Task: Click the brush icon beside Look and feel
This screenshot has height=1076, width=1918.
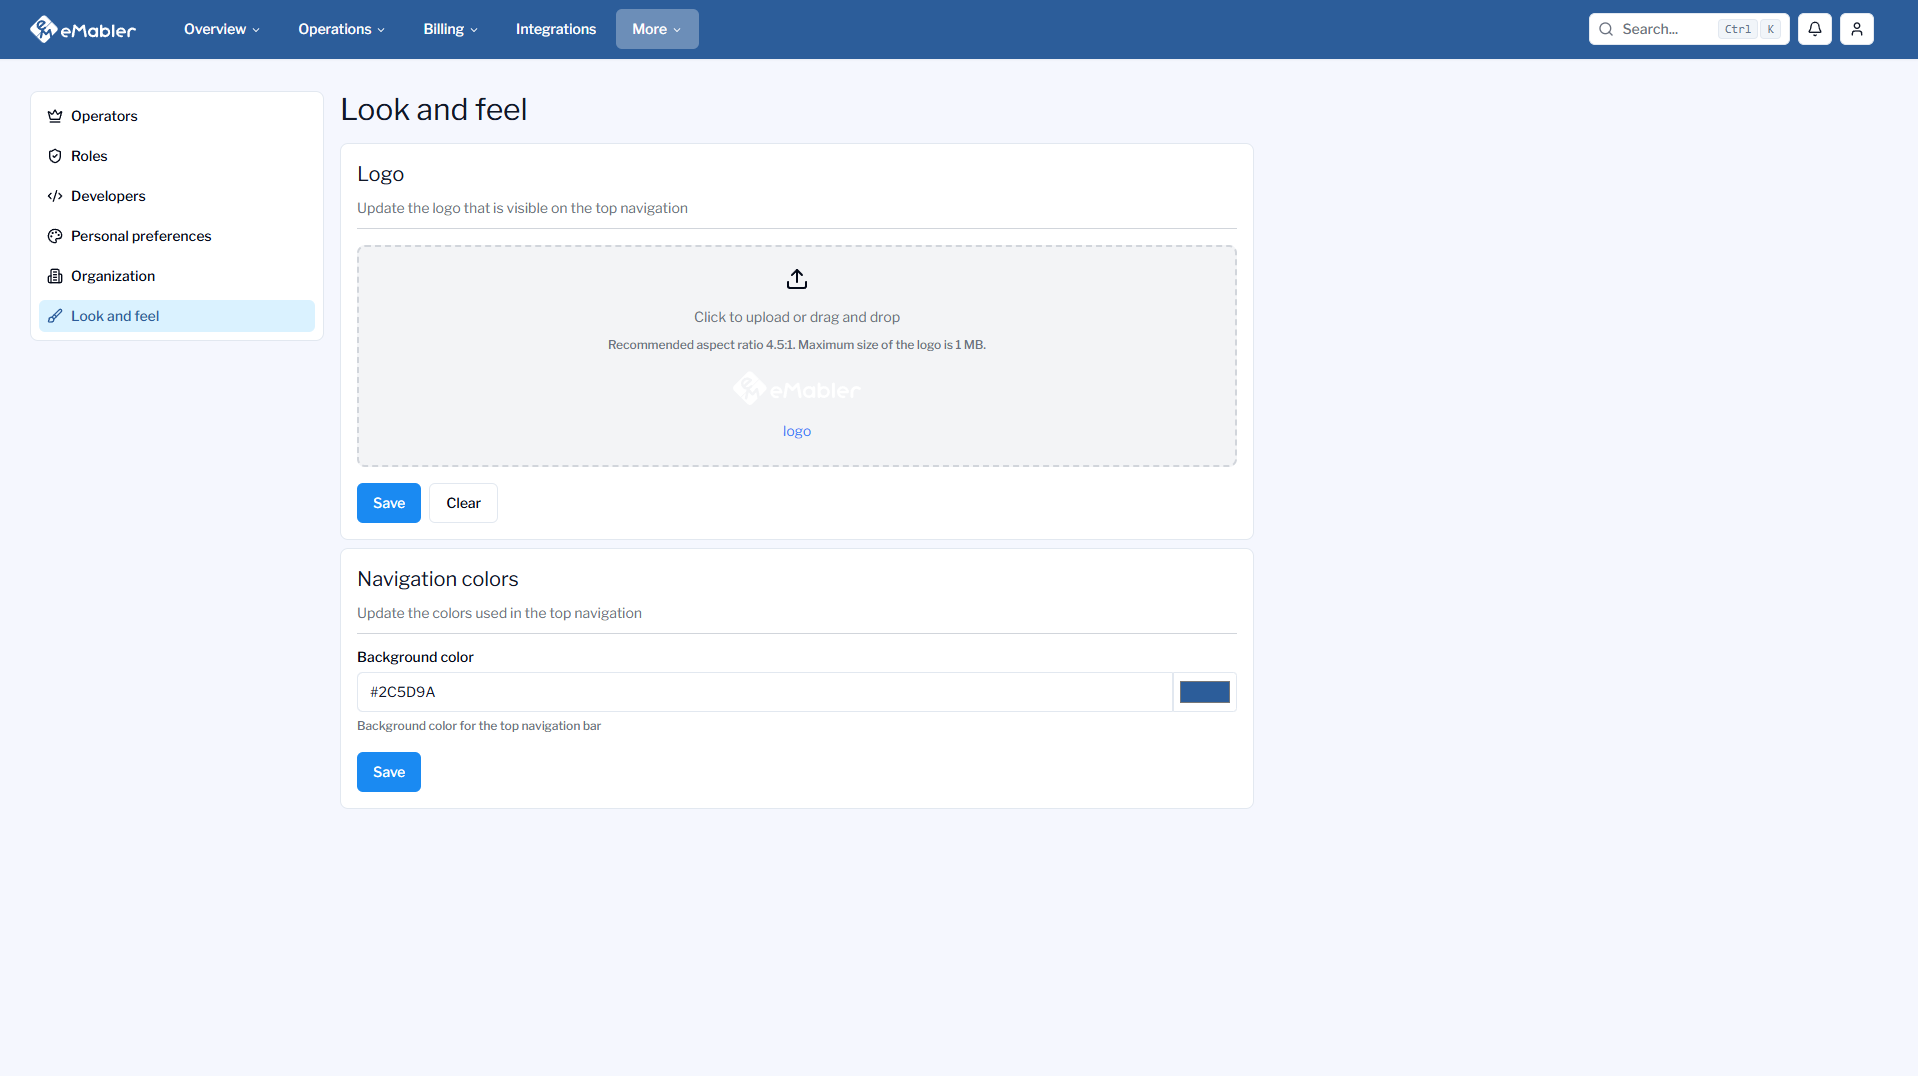Action: (55, 316)
